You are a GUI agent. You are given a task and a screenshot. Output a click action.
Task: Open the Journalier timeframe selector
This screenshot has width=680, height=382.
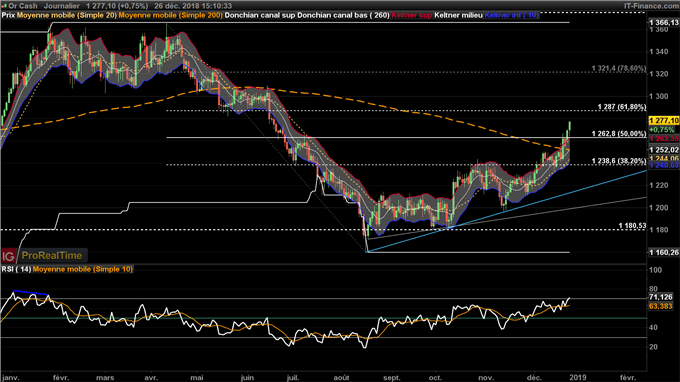pos(62,6)
